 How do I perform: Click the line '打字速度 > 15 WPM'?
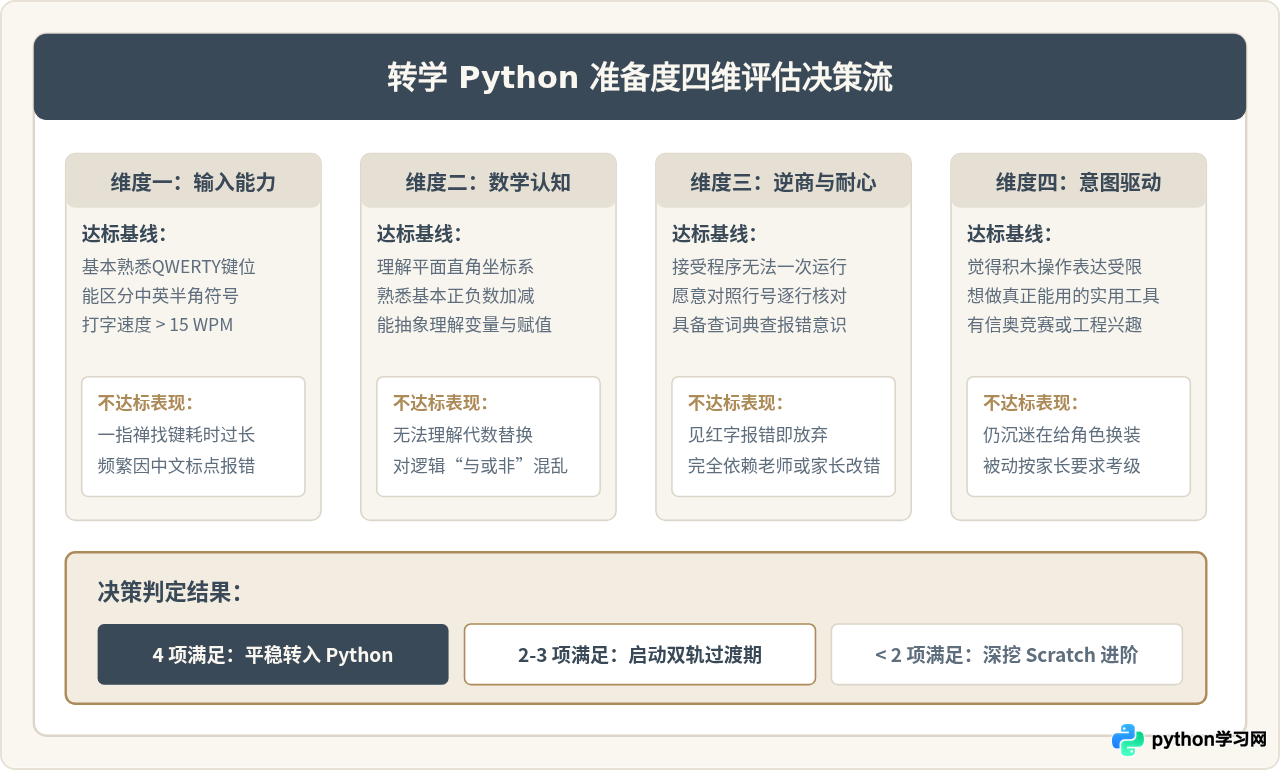pyautogui.click(x=157, y=325)
